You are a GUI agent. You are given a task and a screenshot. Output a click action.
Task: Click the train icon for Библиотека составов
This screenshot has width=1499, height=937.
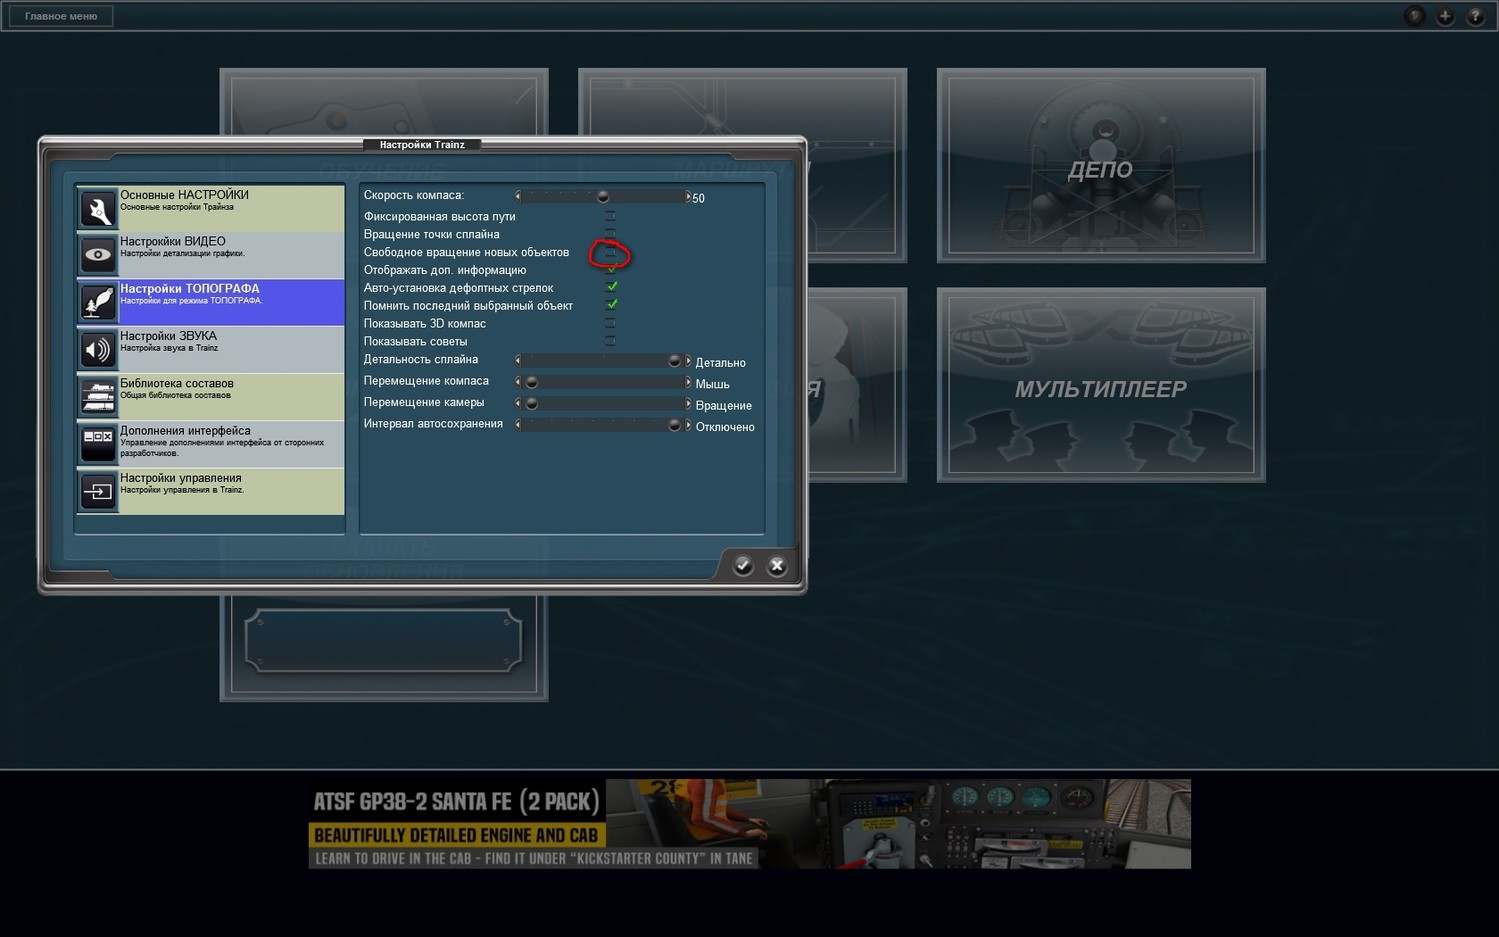tap(98, 396)
